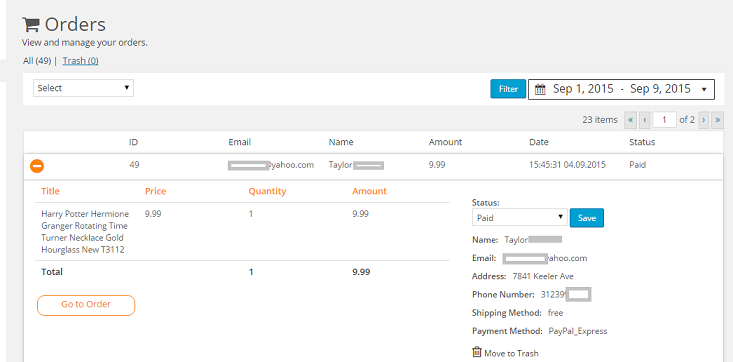Image resolution: width=733 pixels, height=362 pixels.
Task: Click the order date 15:45:31 04.09.2015
Action: pos(567,165)
